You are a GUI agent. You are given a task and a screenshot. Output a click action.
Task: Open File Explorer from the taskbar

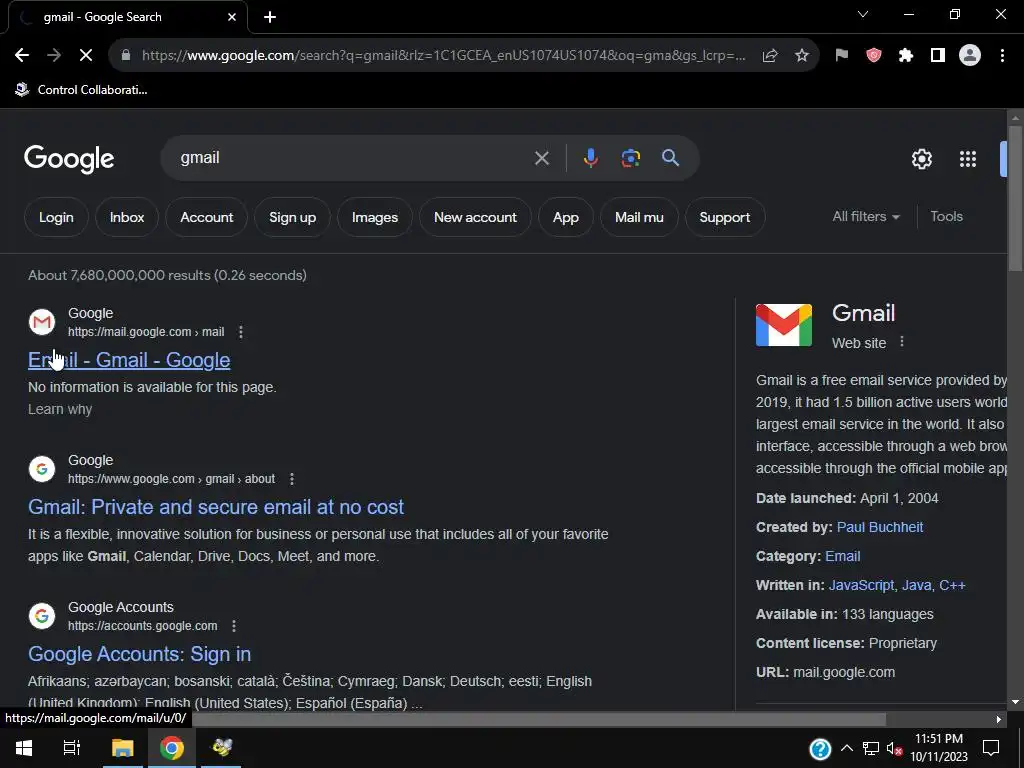point(122,748)
